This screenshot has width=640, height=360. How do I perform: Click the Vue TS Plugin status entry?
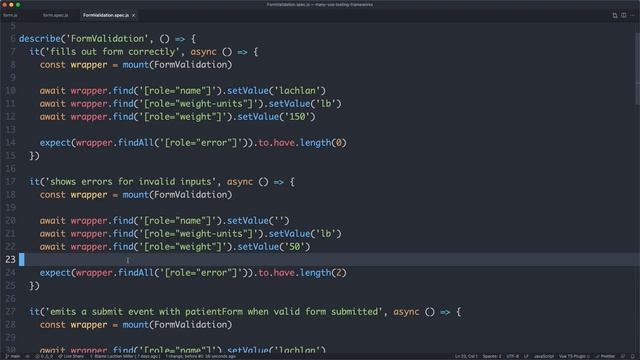[x=574, y=356]
